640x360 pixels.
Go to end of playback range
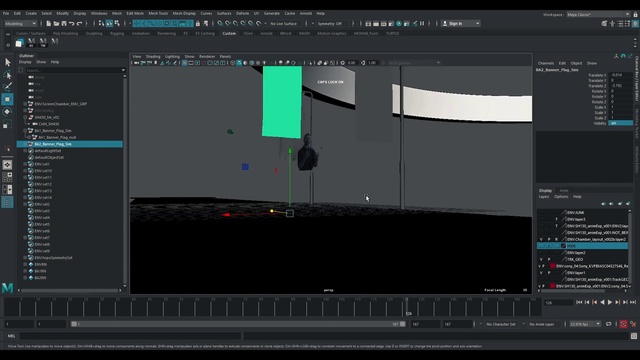click(633, 302)
